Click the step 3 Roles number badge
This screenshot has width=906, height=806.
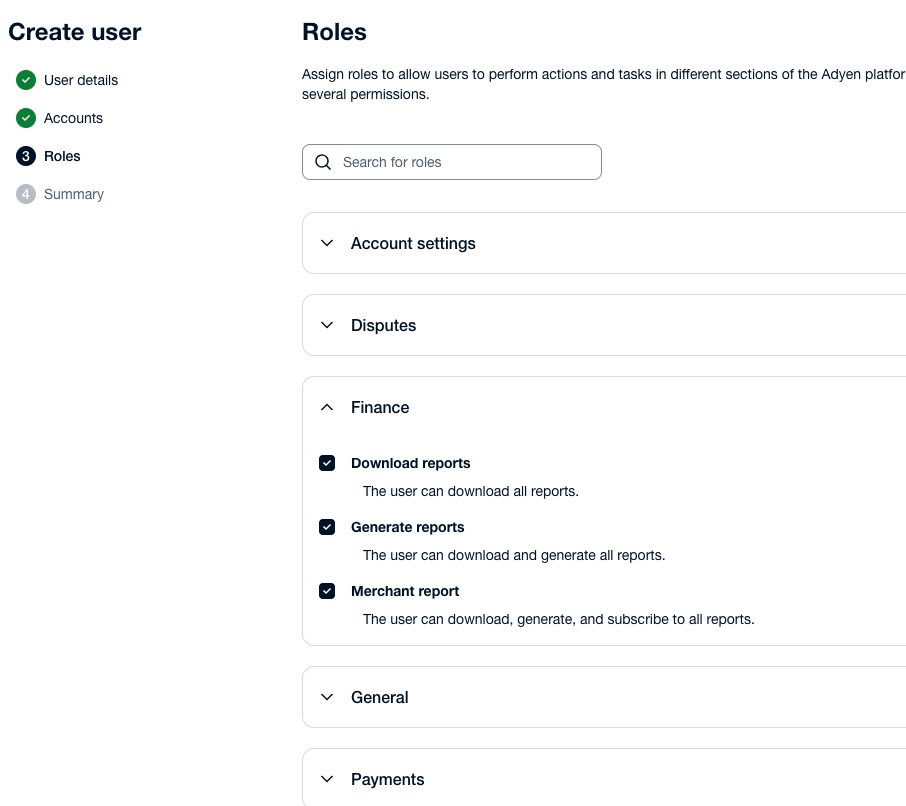pos(26,156)
